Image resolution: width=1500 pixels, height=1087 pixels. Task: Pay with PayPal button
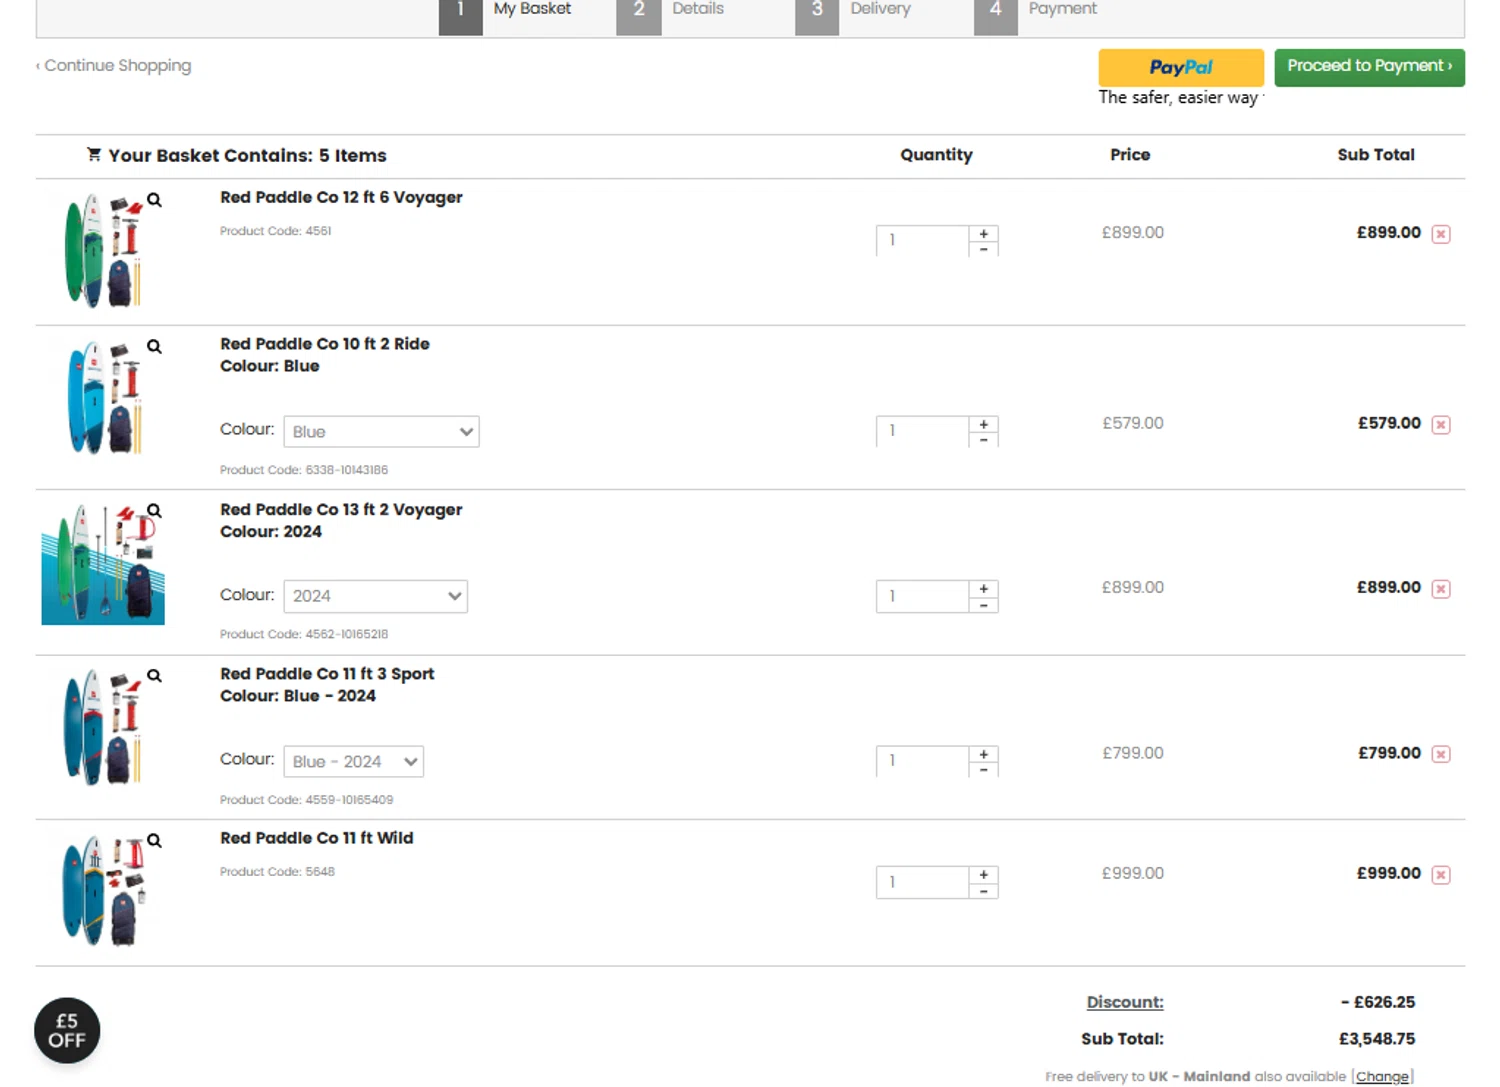pos(1181,67)
